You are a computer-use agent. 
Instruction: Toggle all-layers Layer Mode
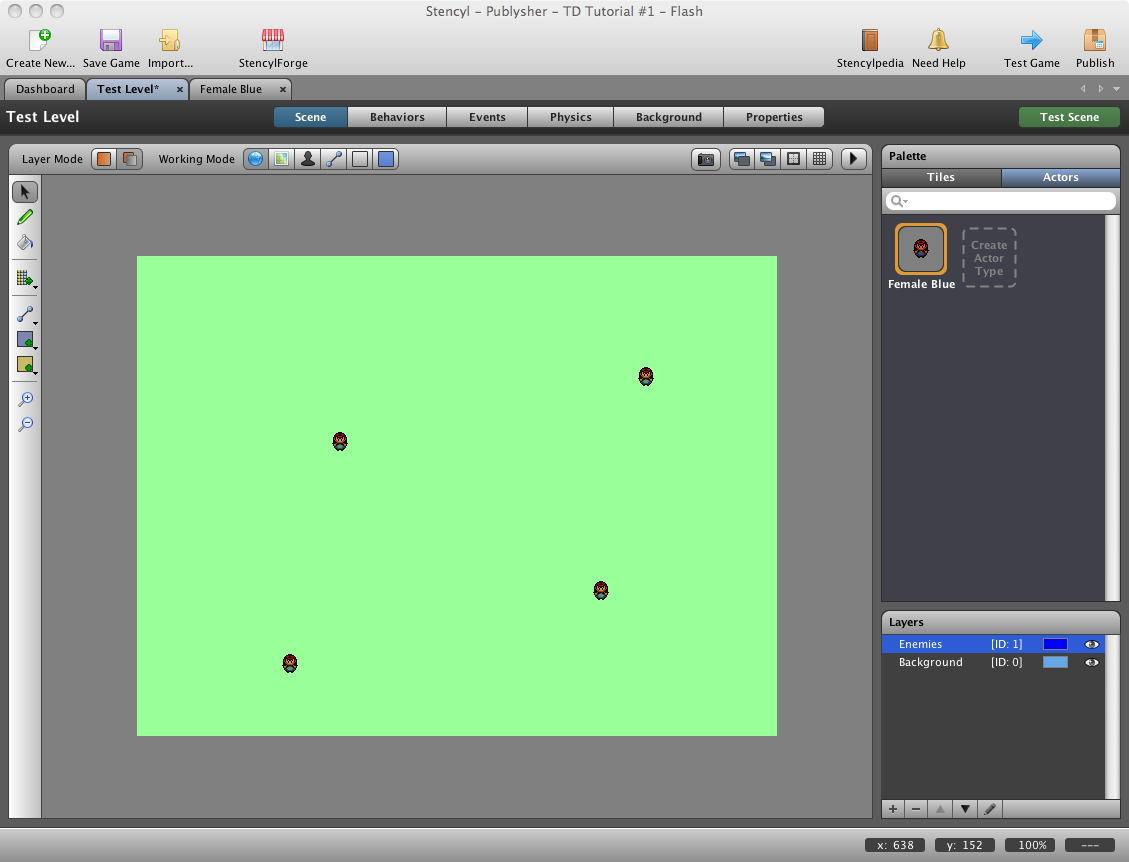click(x=130, y=159)
